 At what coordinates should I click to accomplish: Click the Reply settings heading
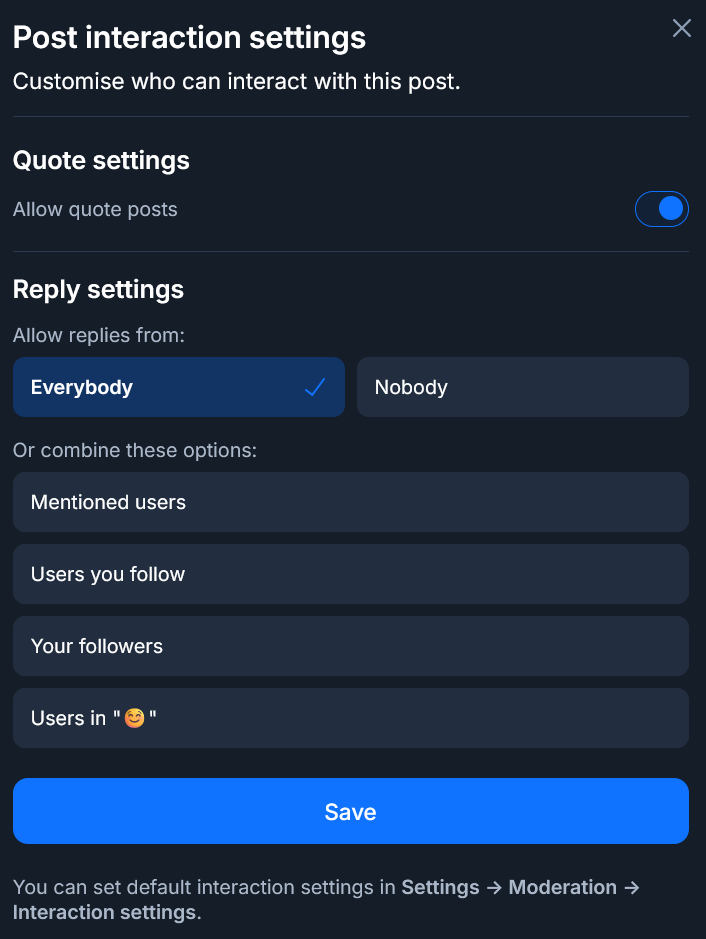pyautogui.click(x=98, y=289)
